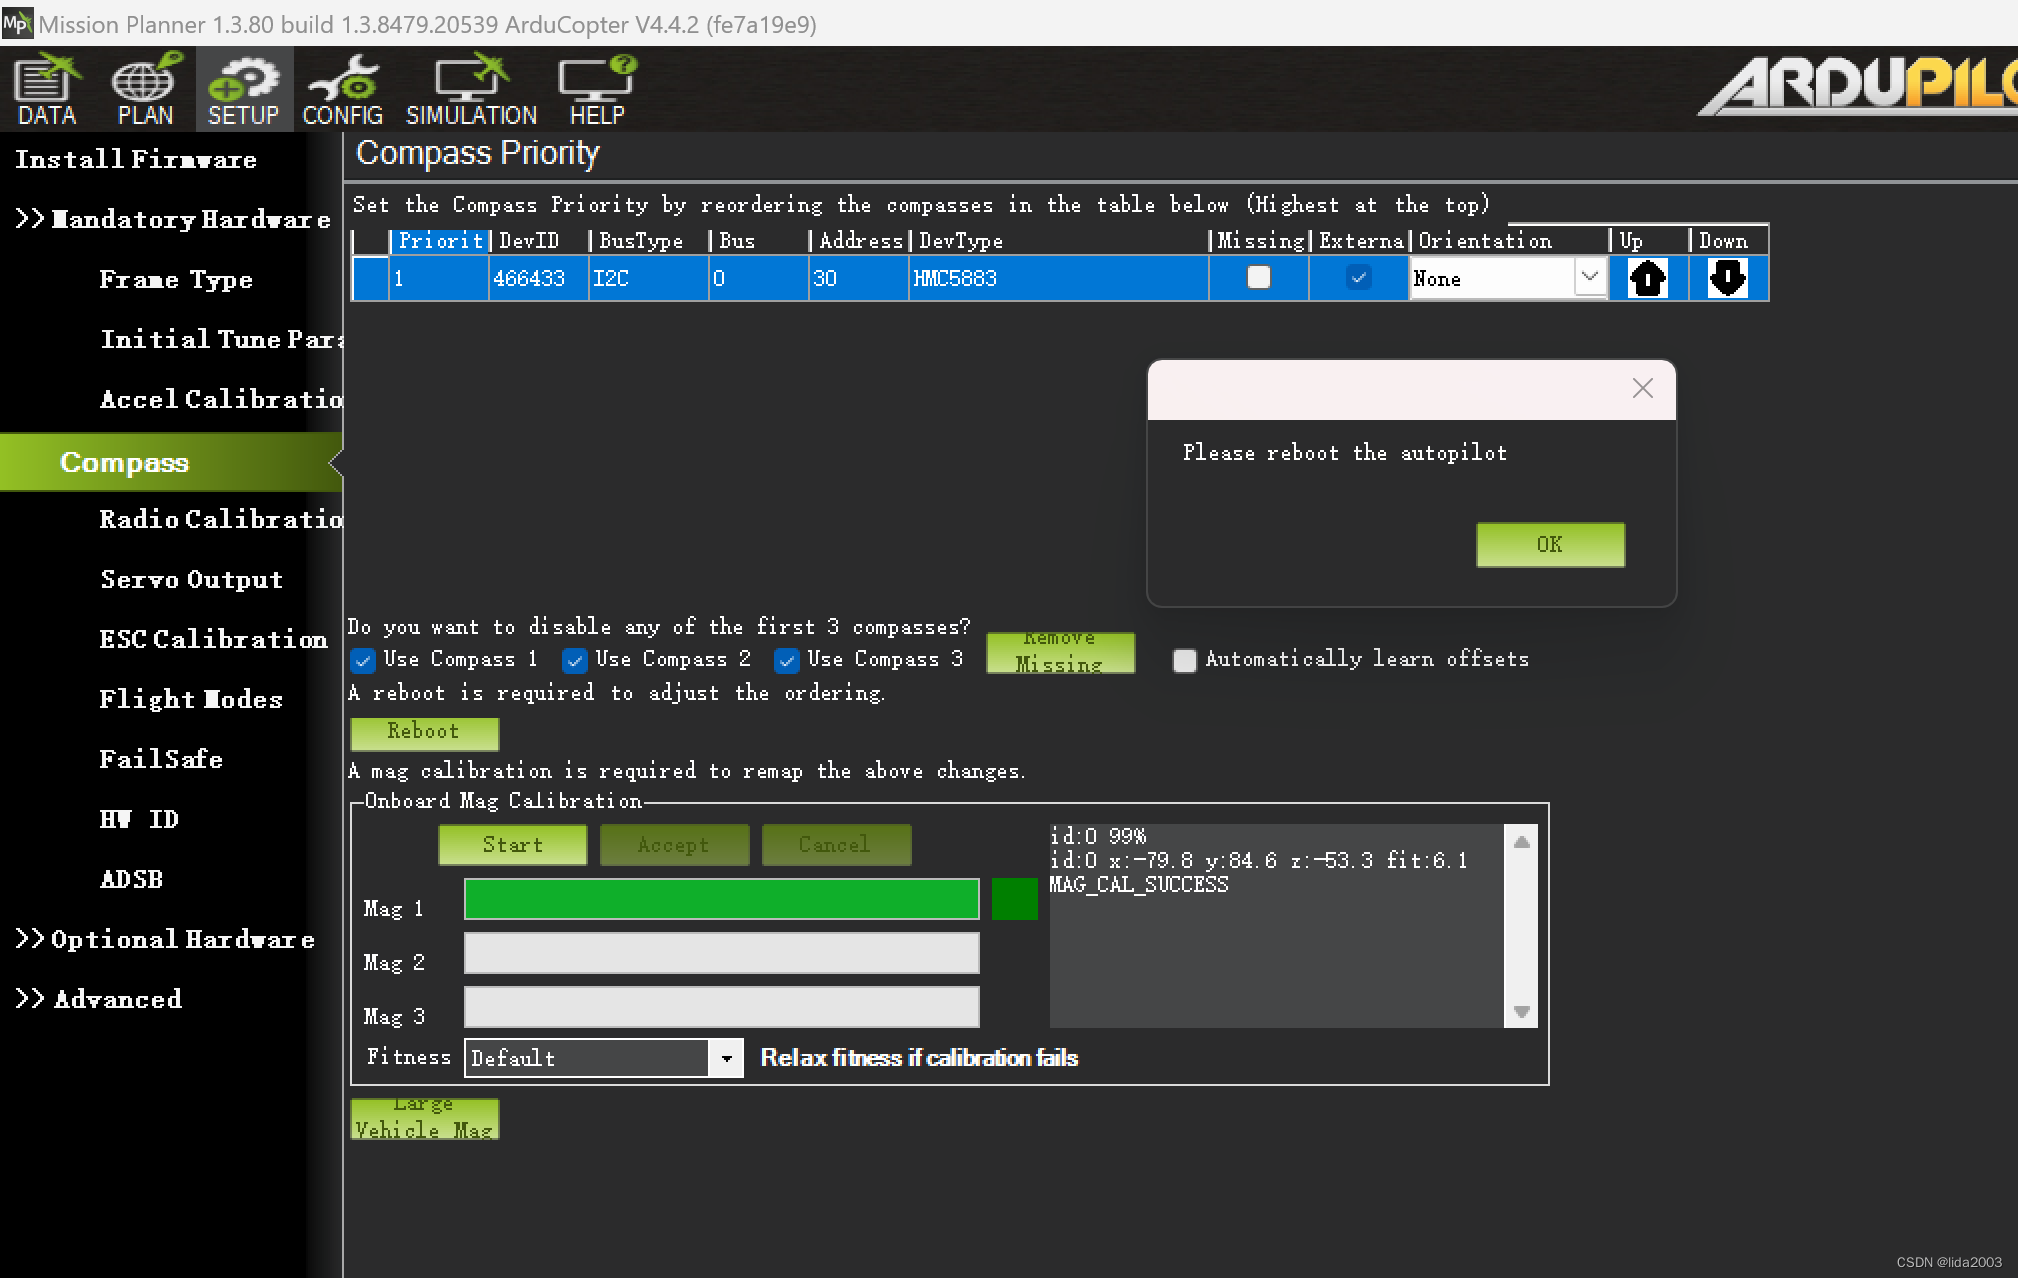This screenshot has height=1278, width=2018.
Task: Move compass down with arrow icon
Action: point(1727,278)
